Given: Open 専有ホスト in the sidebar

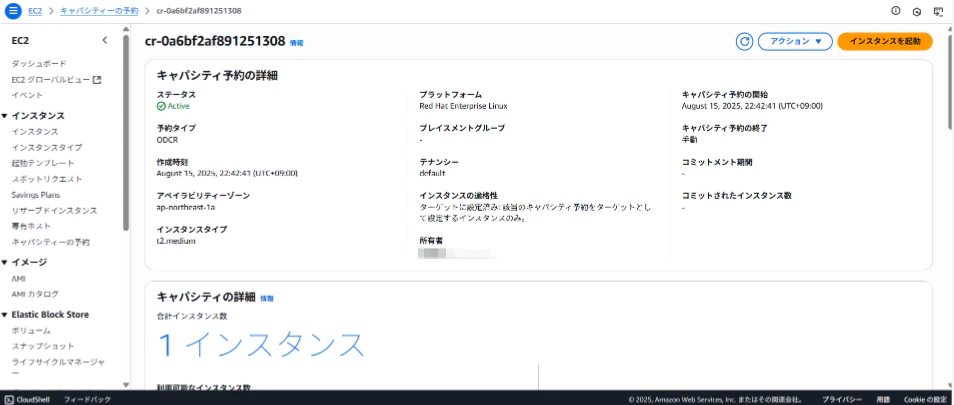Looking at the screenshot, I should click(31, 226).
